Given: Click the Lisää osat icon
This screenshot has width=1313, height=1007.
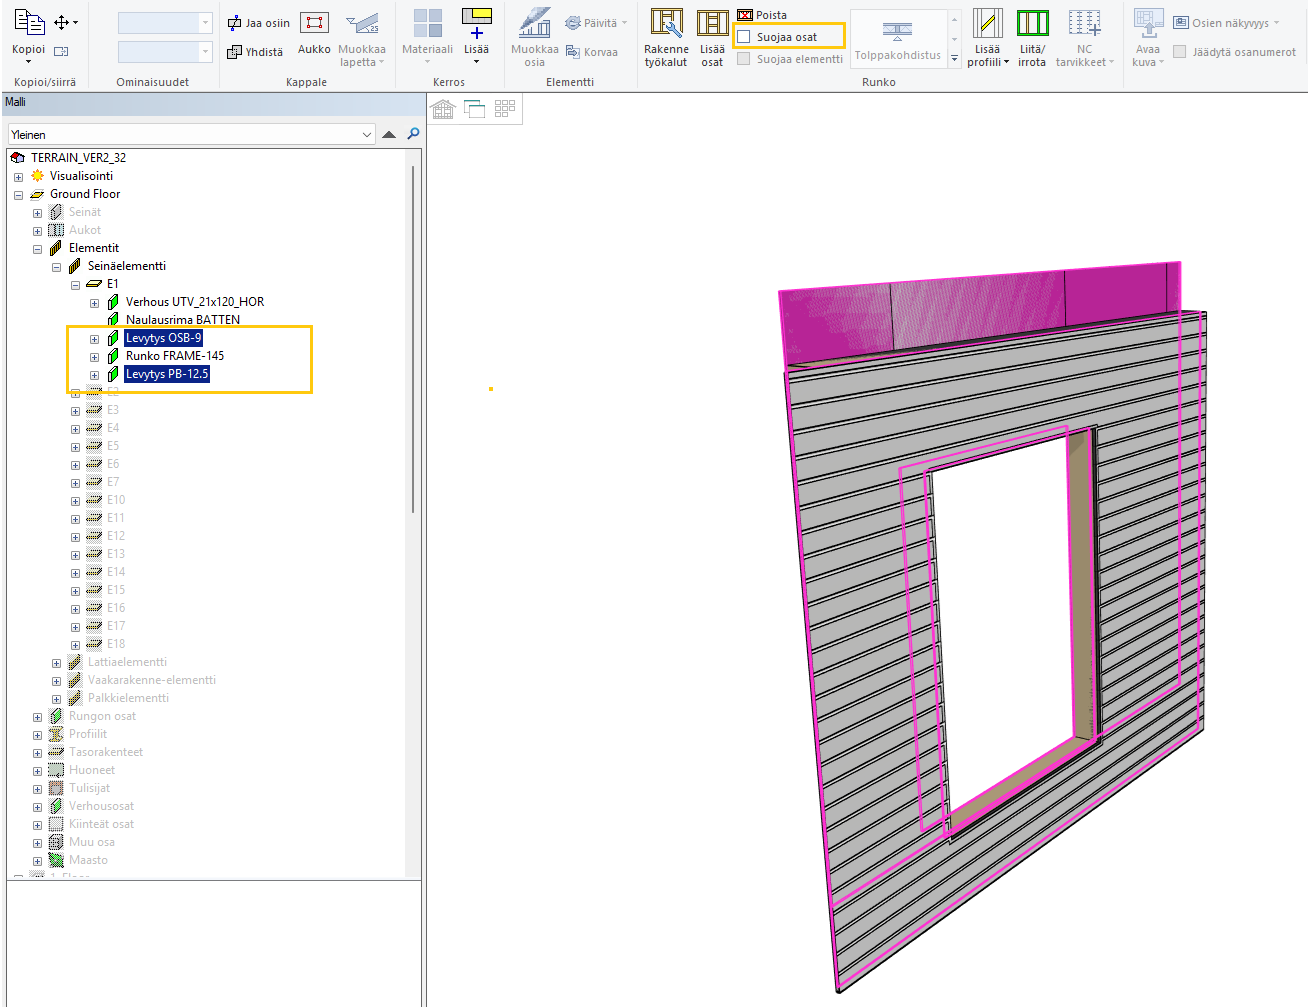Looking at the screenshot, I should click(712, 23).
